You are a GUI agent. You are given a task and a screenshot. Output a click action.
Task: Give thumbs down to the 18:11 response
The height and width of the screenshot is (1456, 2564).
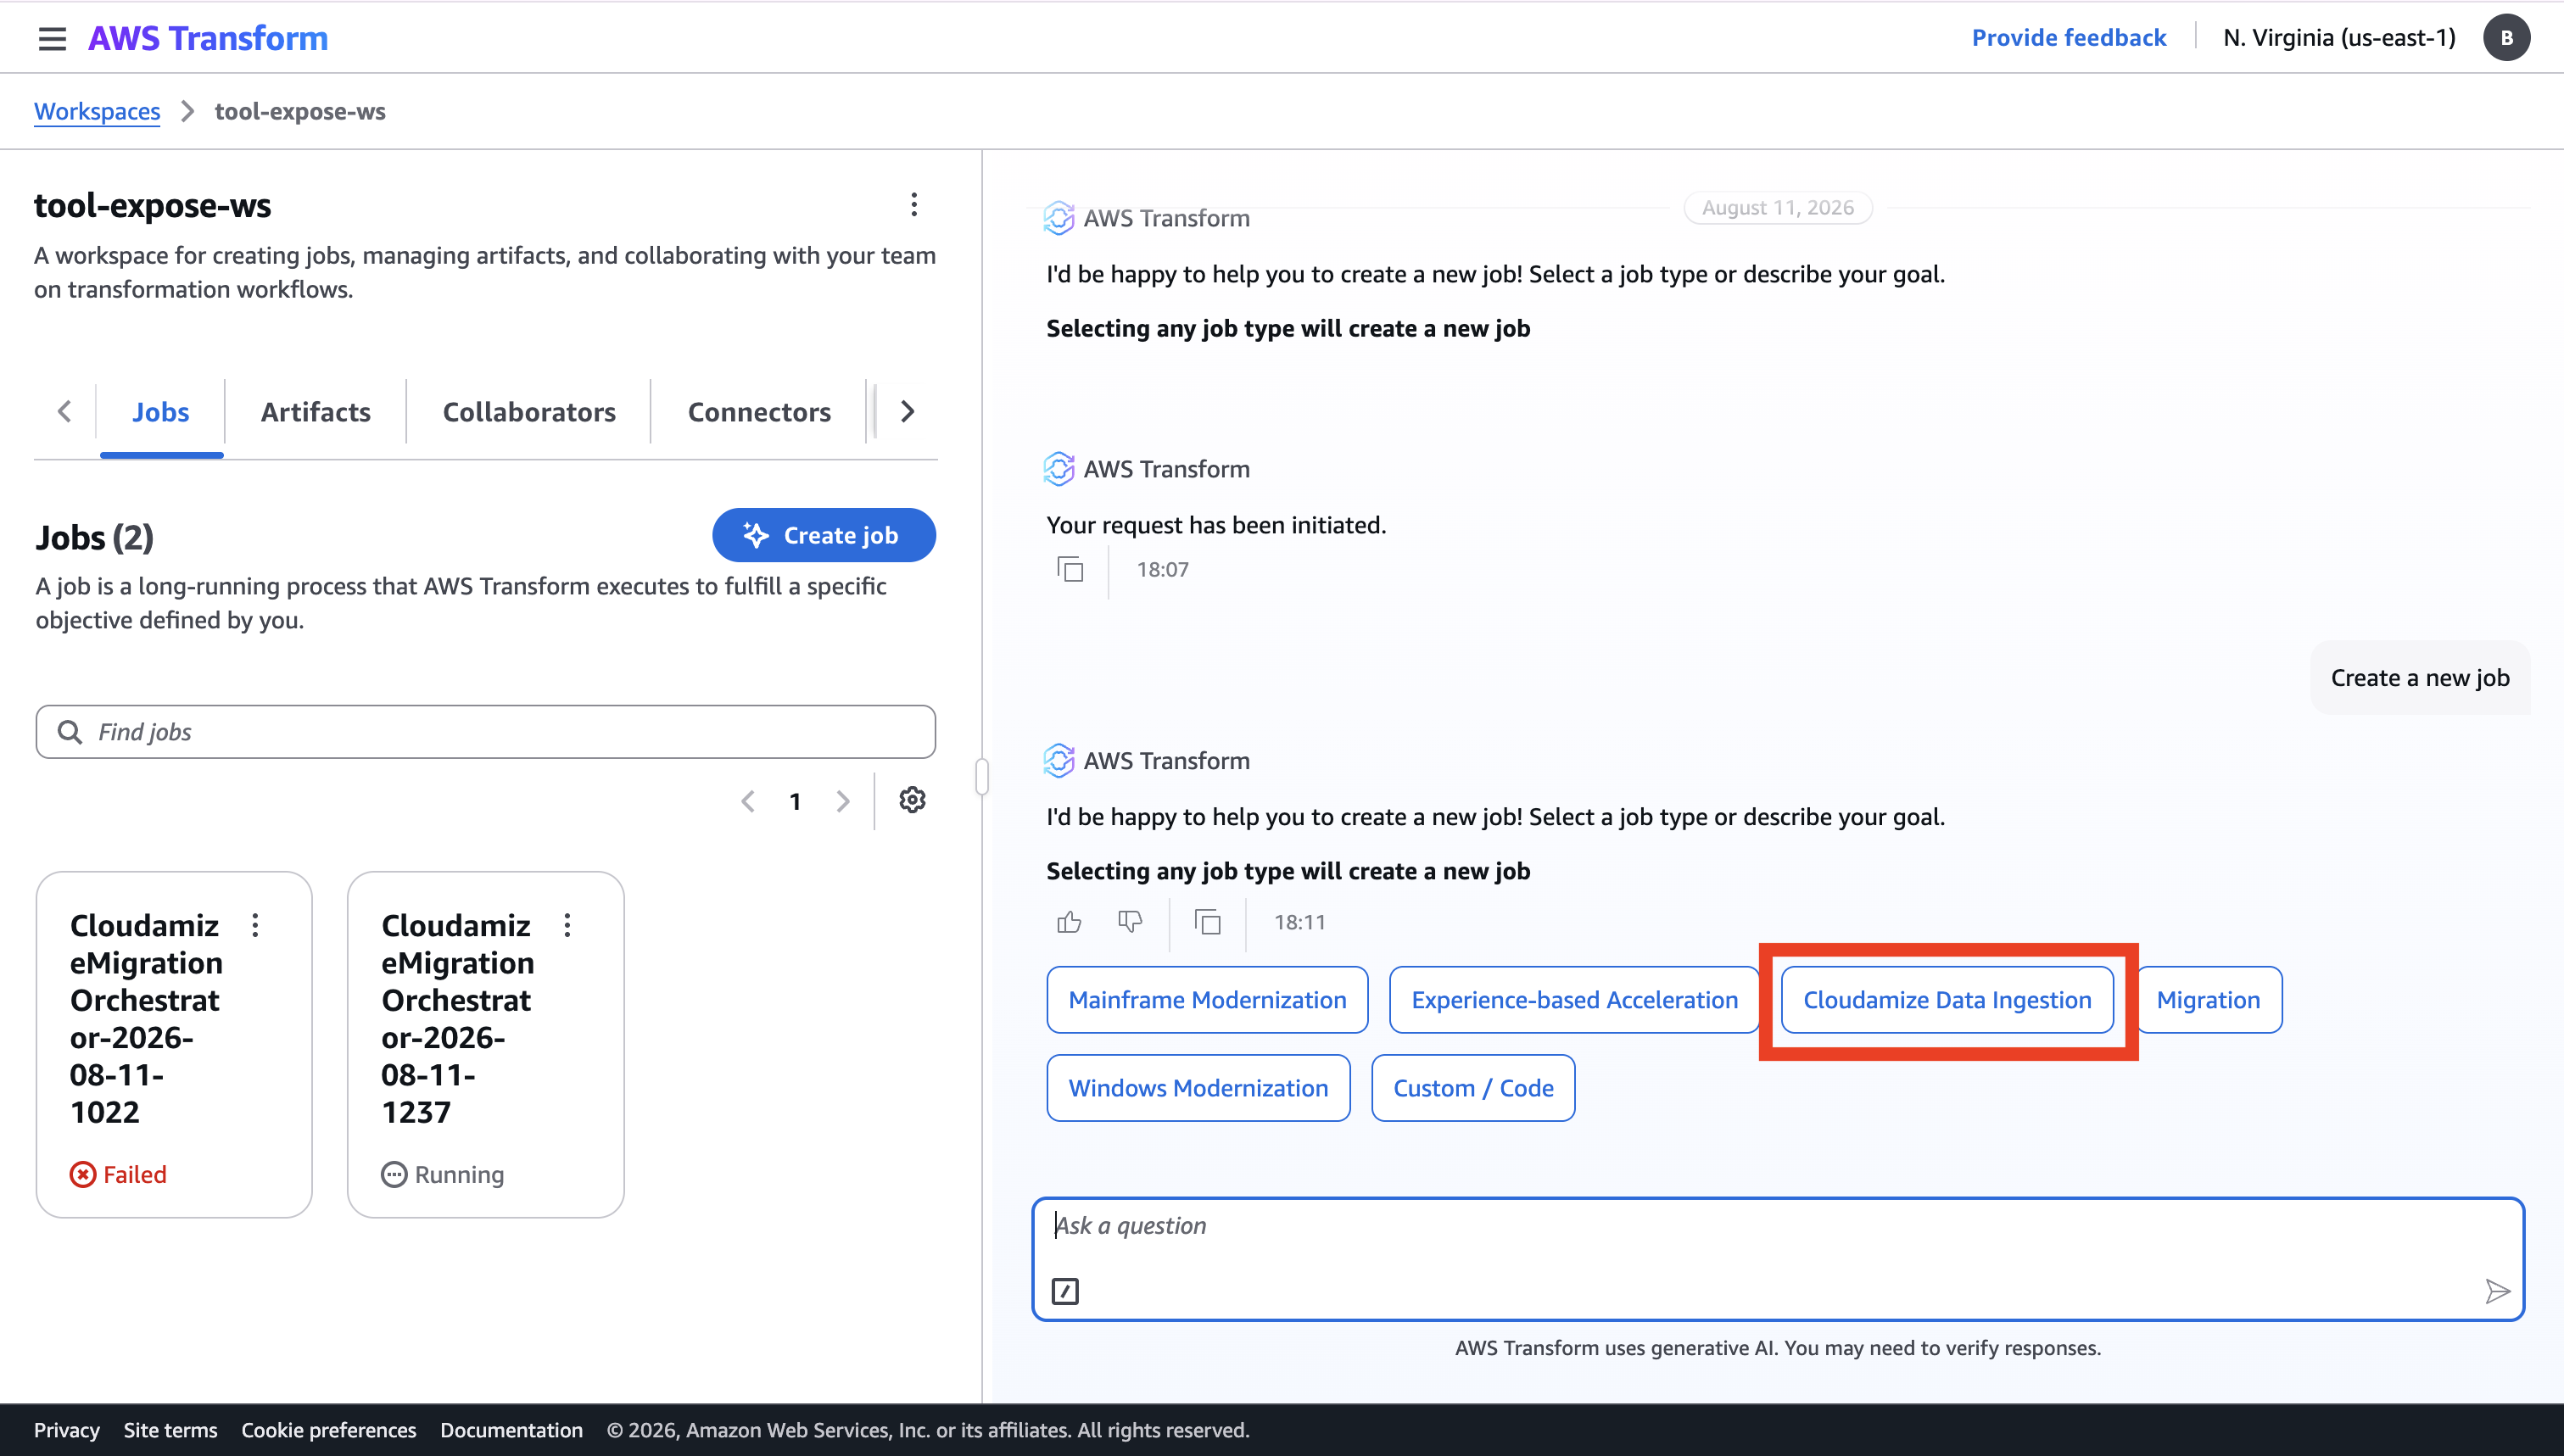coord(1130,921)
